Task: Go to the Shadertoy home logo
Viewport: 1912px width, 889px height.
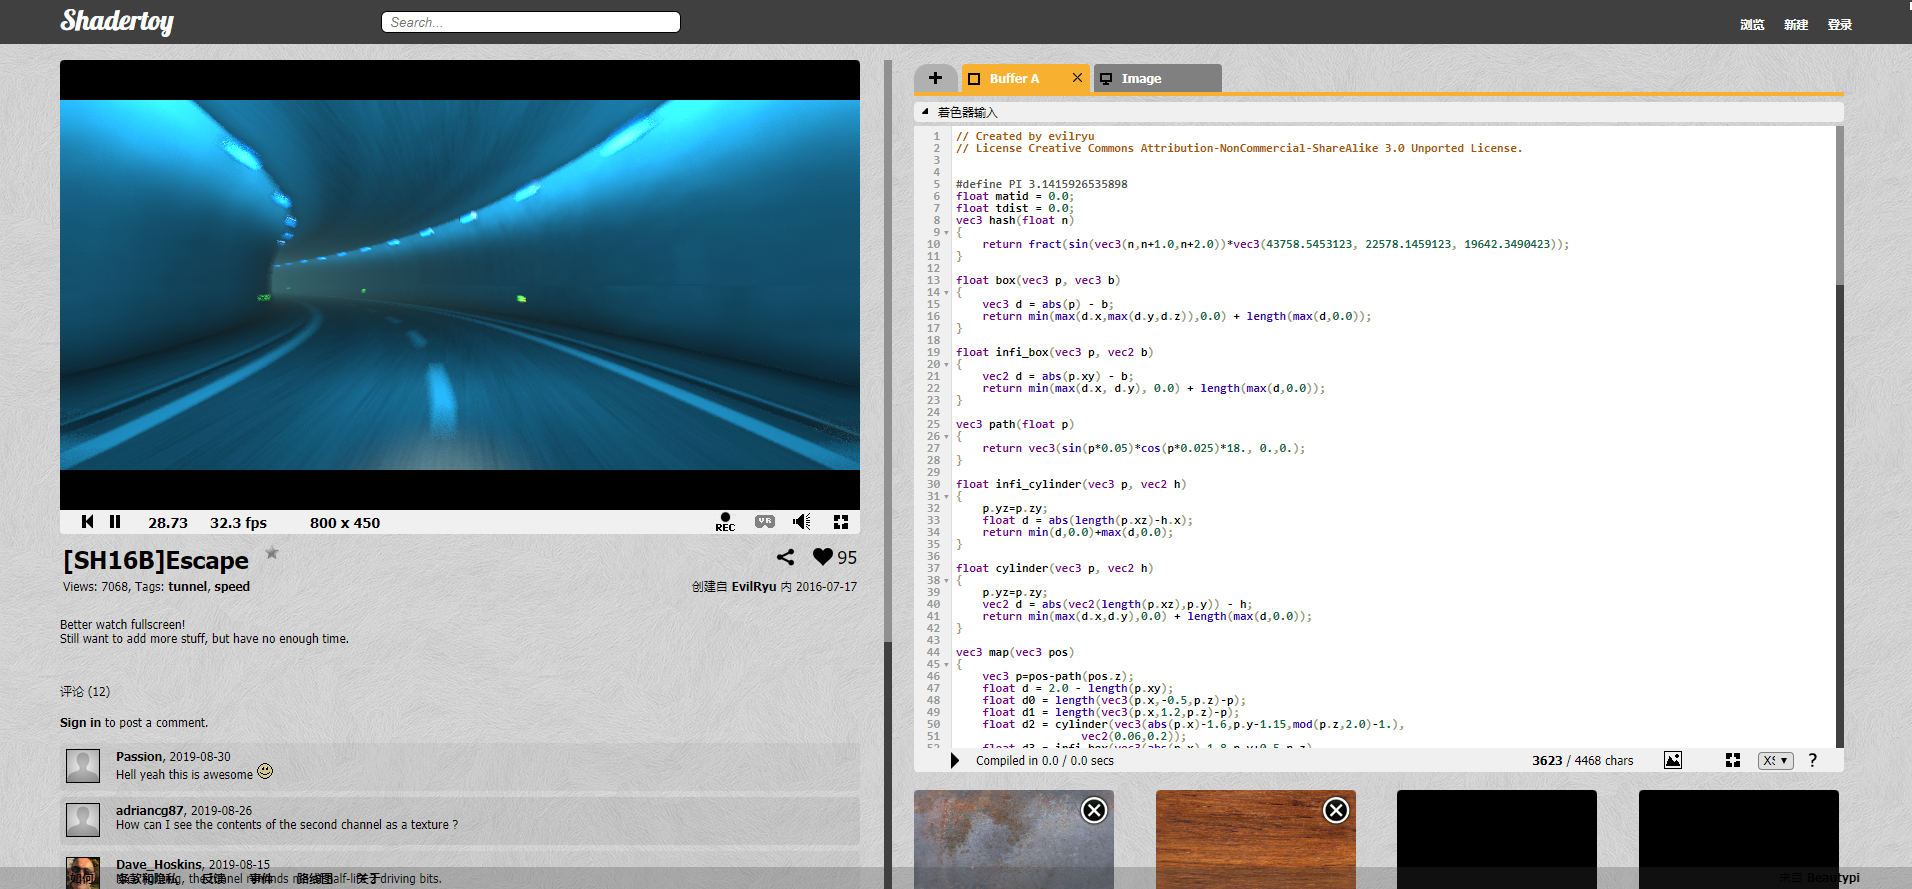Action: [117, 21]
